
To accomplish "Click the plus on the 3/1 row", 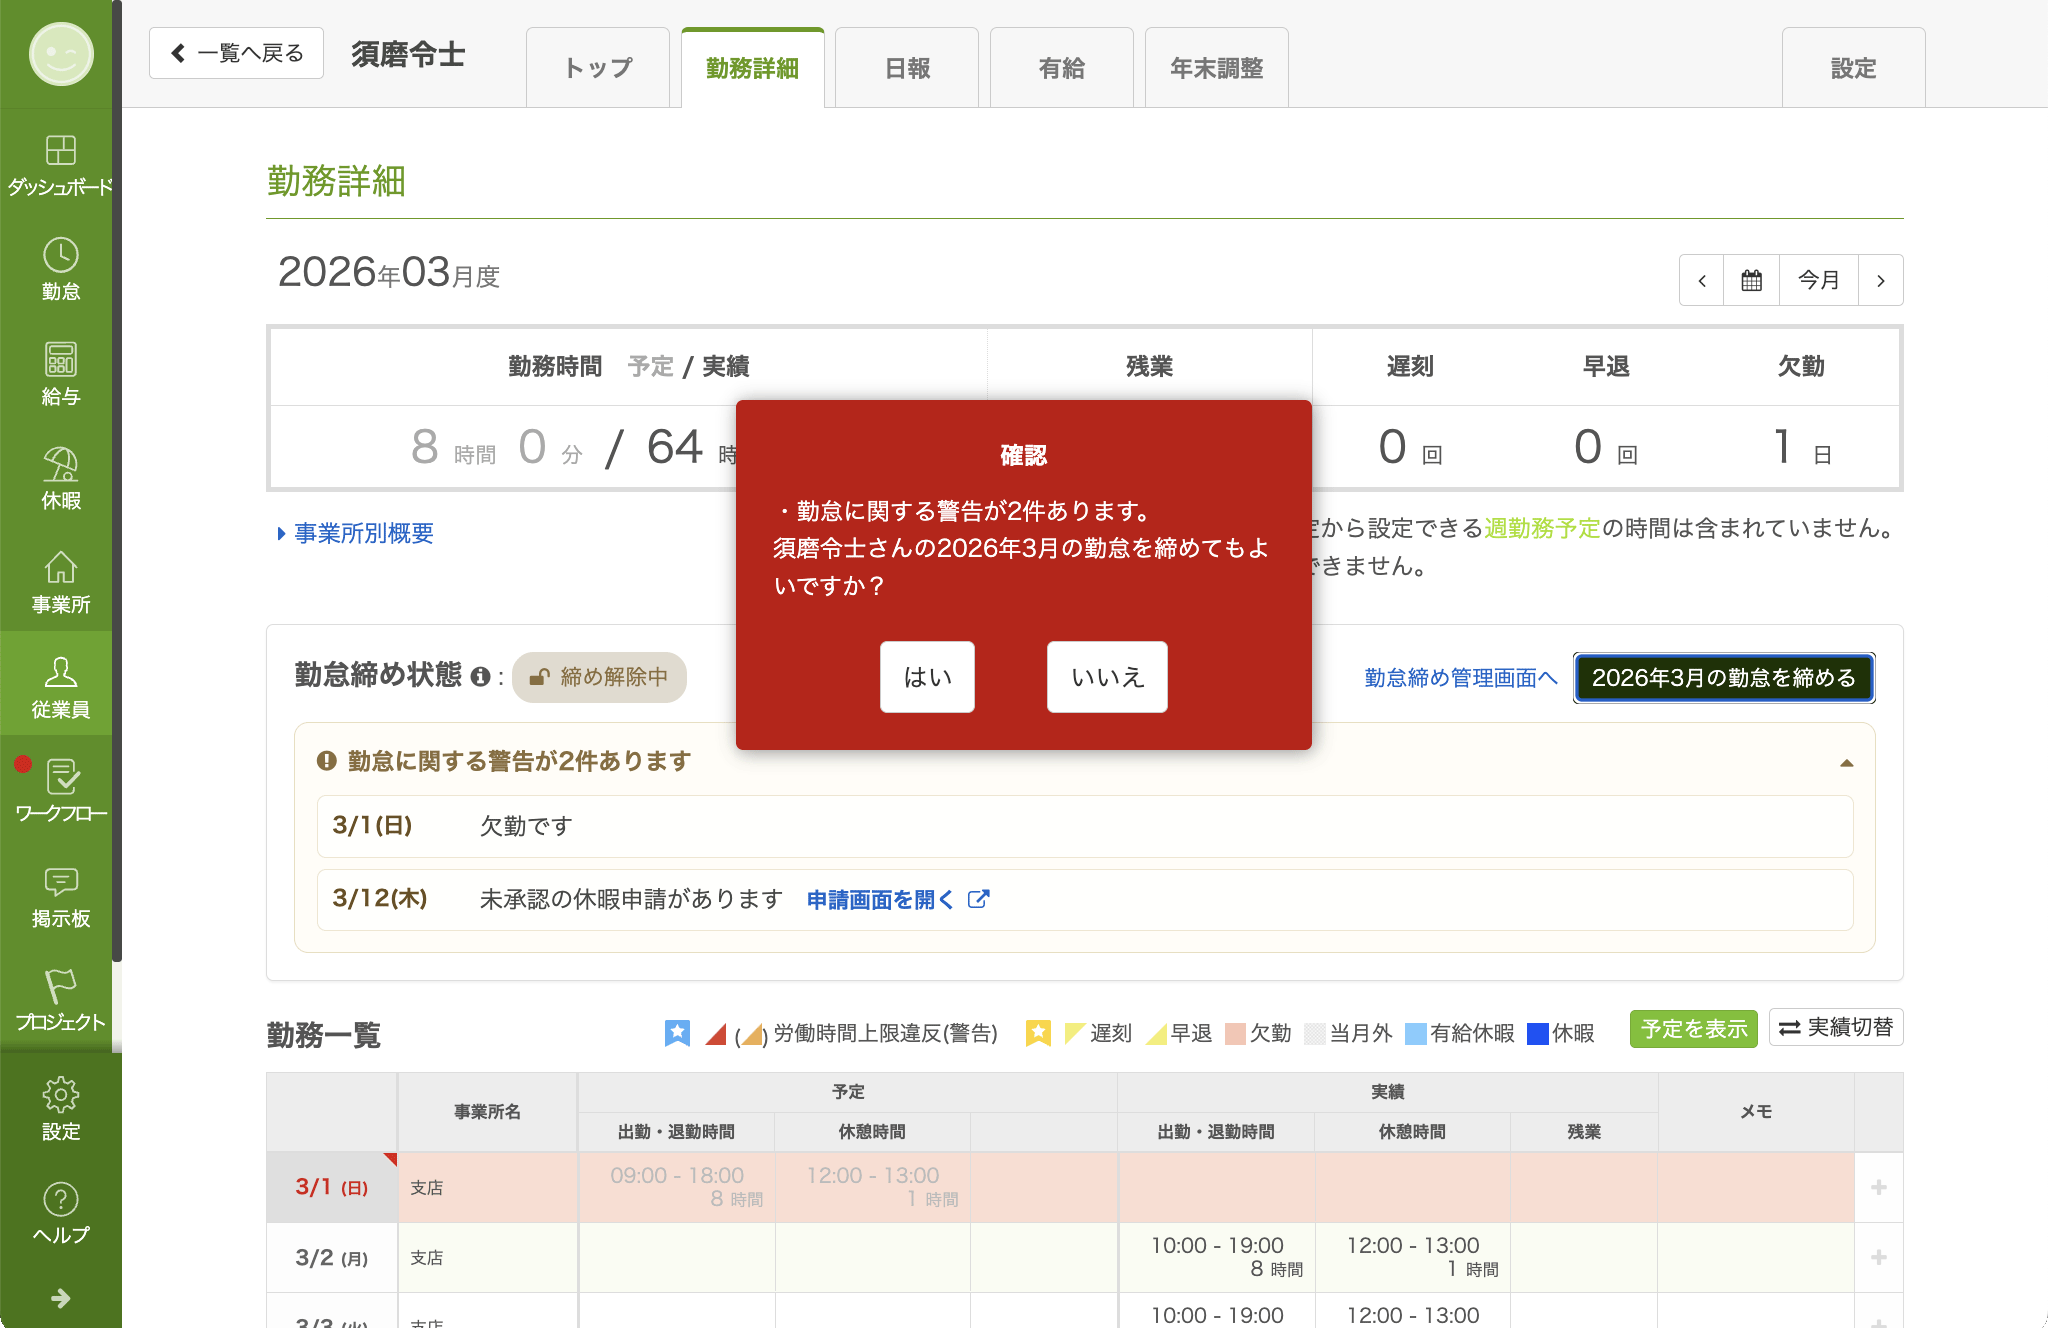I will pyautogui.click(x=1878, y=1188).
